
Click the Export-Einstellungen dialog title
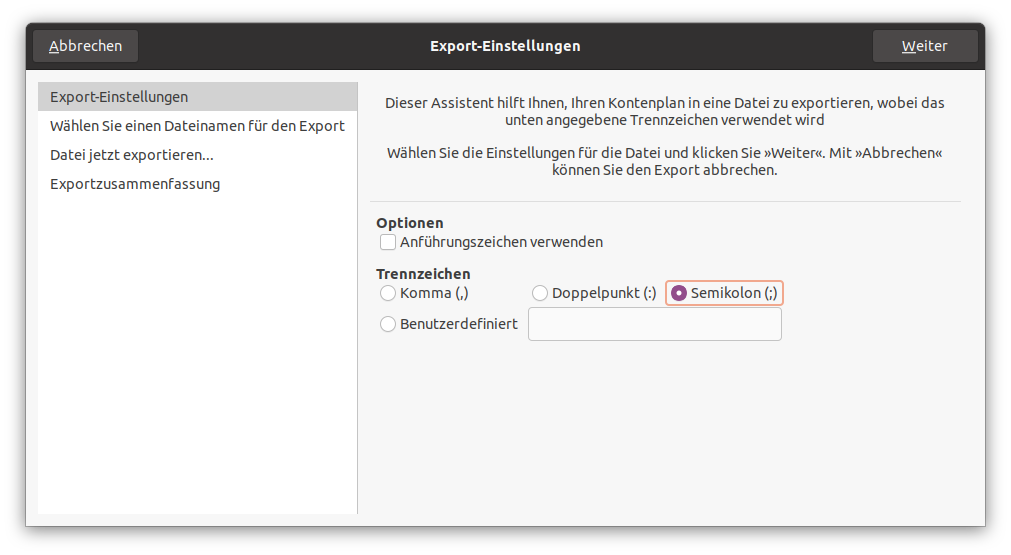[505, 46]
